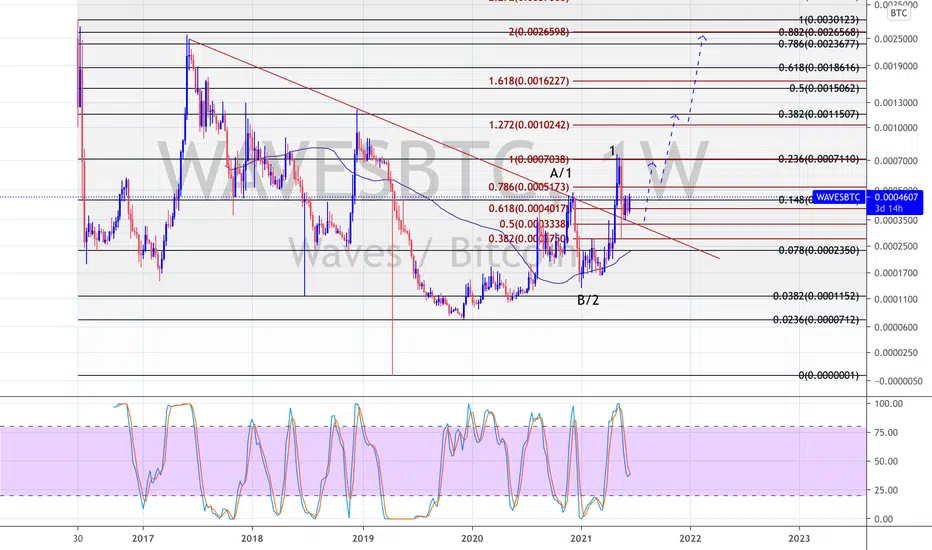Select the Fibonacci label 0.078(0.0002350)

tap(819, 250)
